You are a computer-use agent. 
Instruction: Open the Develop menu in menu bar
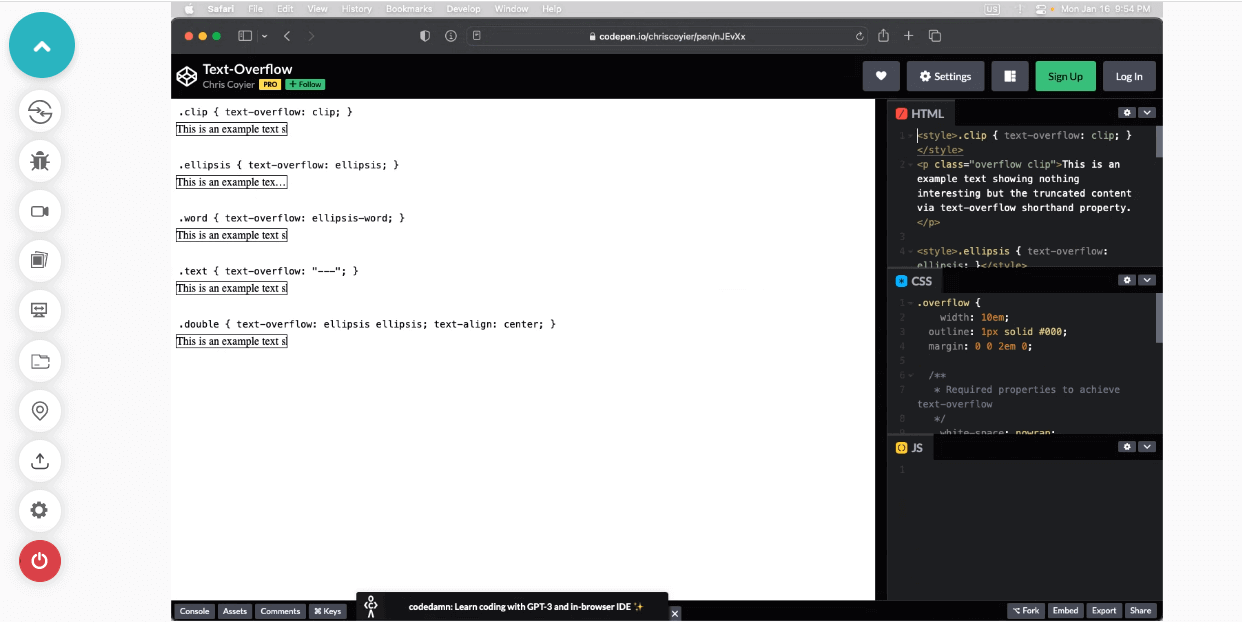point(463,9)
